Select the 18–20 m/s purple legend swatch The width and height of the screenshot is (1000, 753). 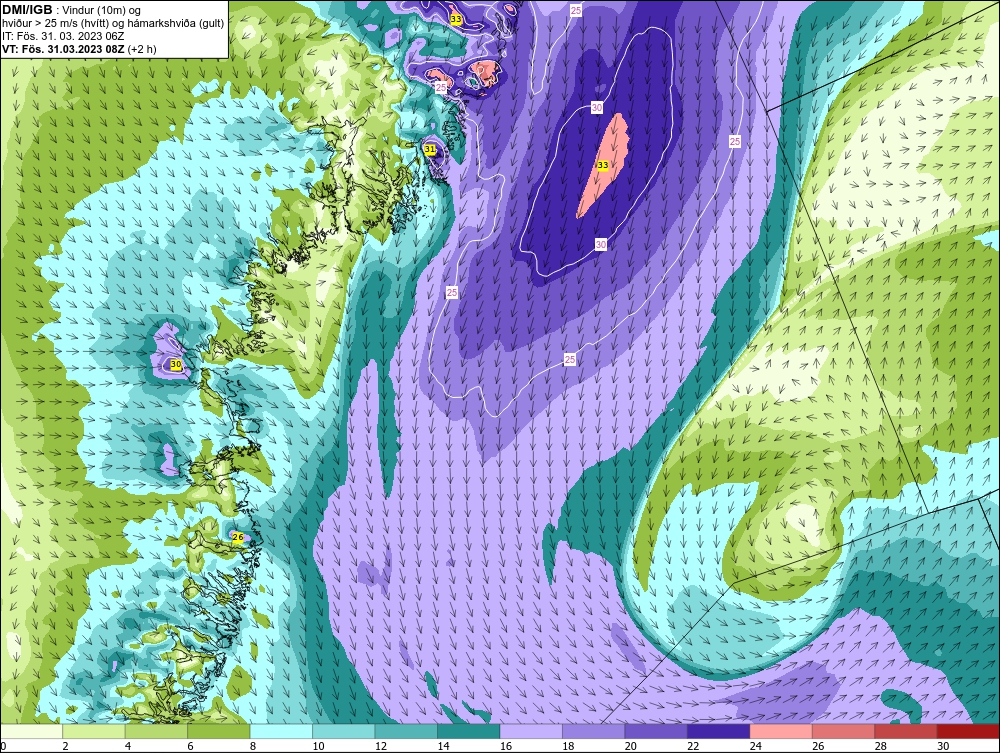tap(594, 731)
